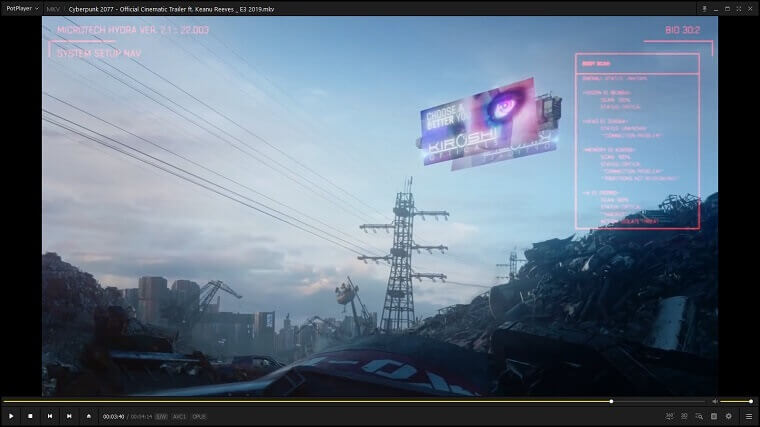The height and width of the screenshot is (427, 760).
Task: Mute audio with the speaker icon
Action: 714,401
